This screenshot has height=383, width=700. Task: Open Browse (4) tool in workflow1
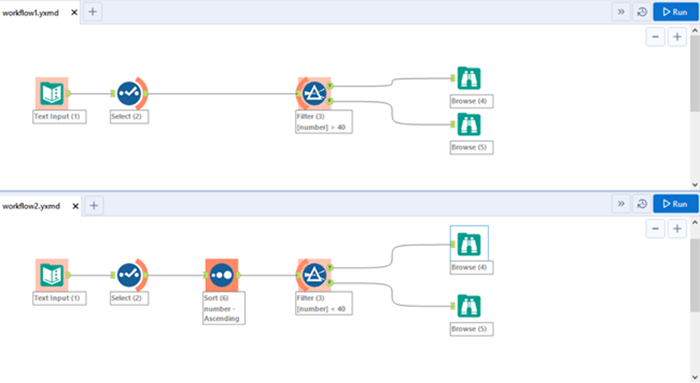469,78
